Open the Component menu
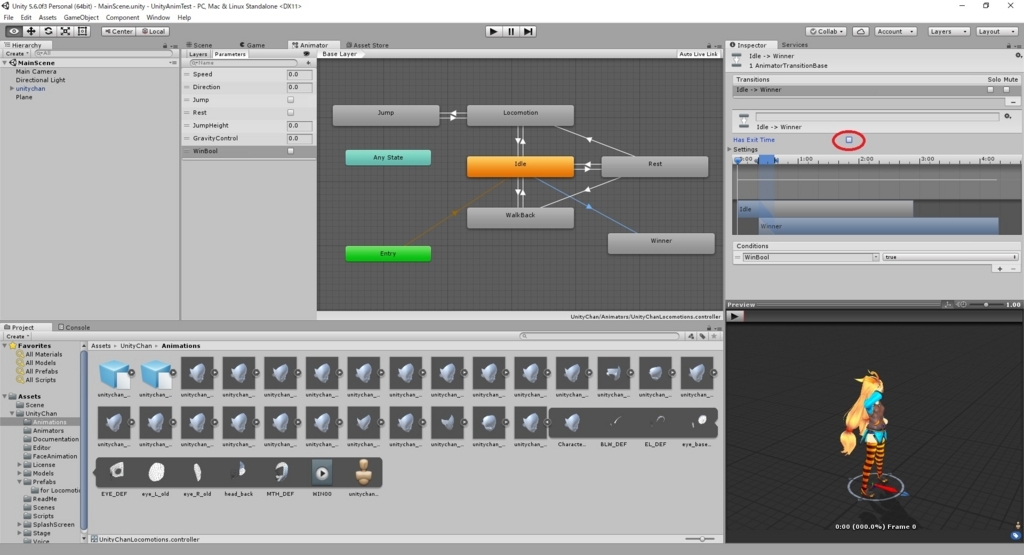 [x=122, y=18]
